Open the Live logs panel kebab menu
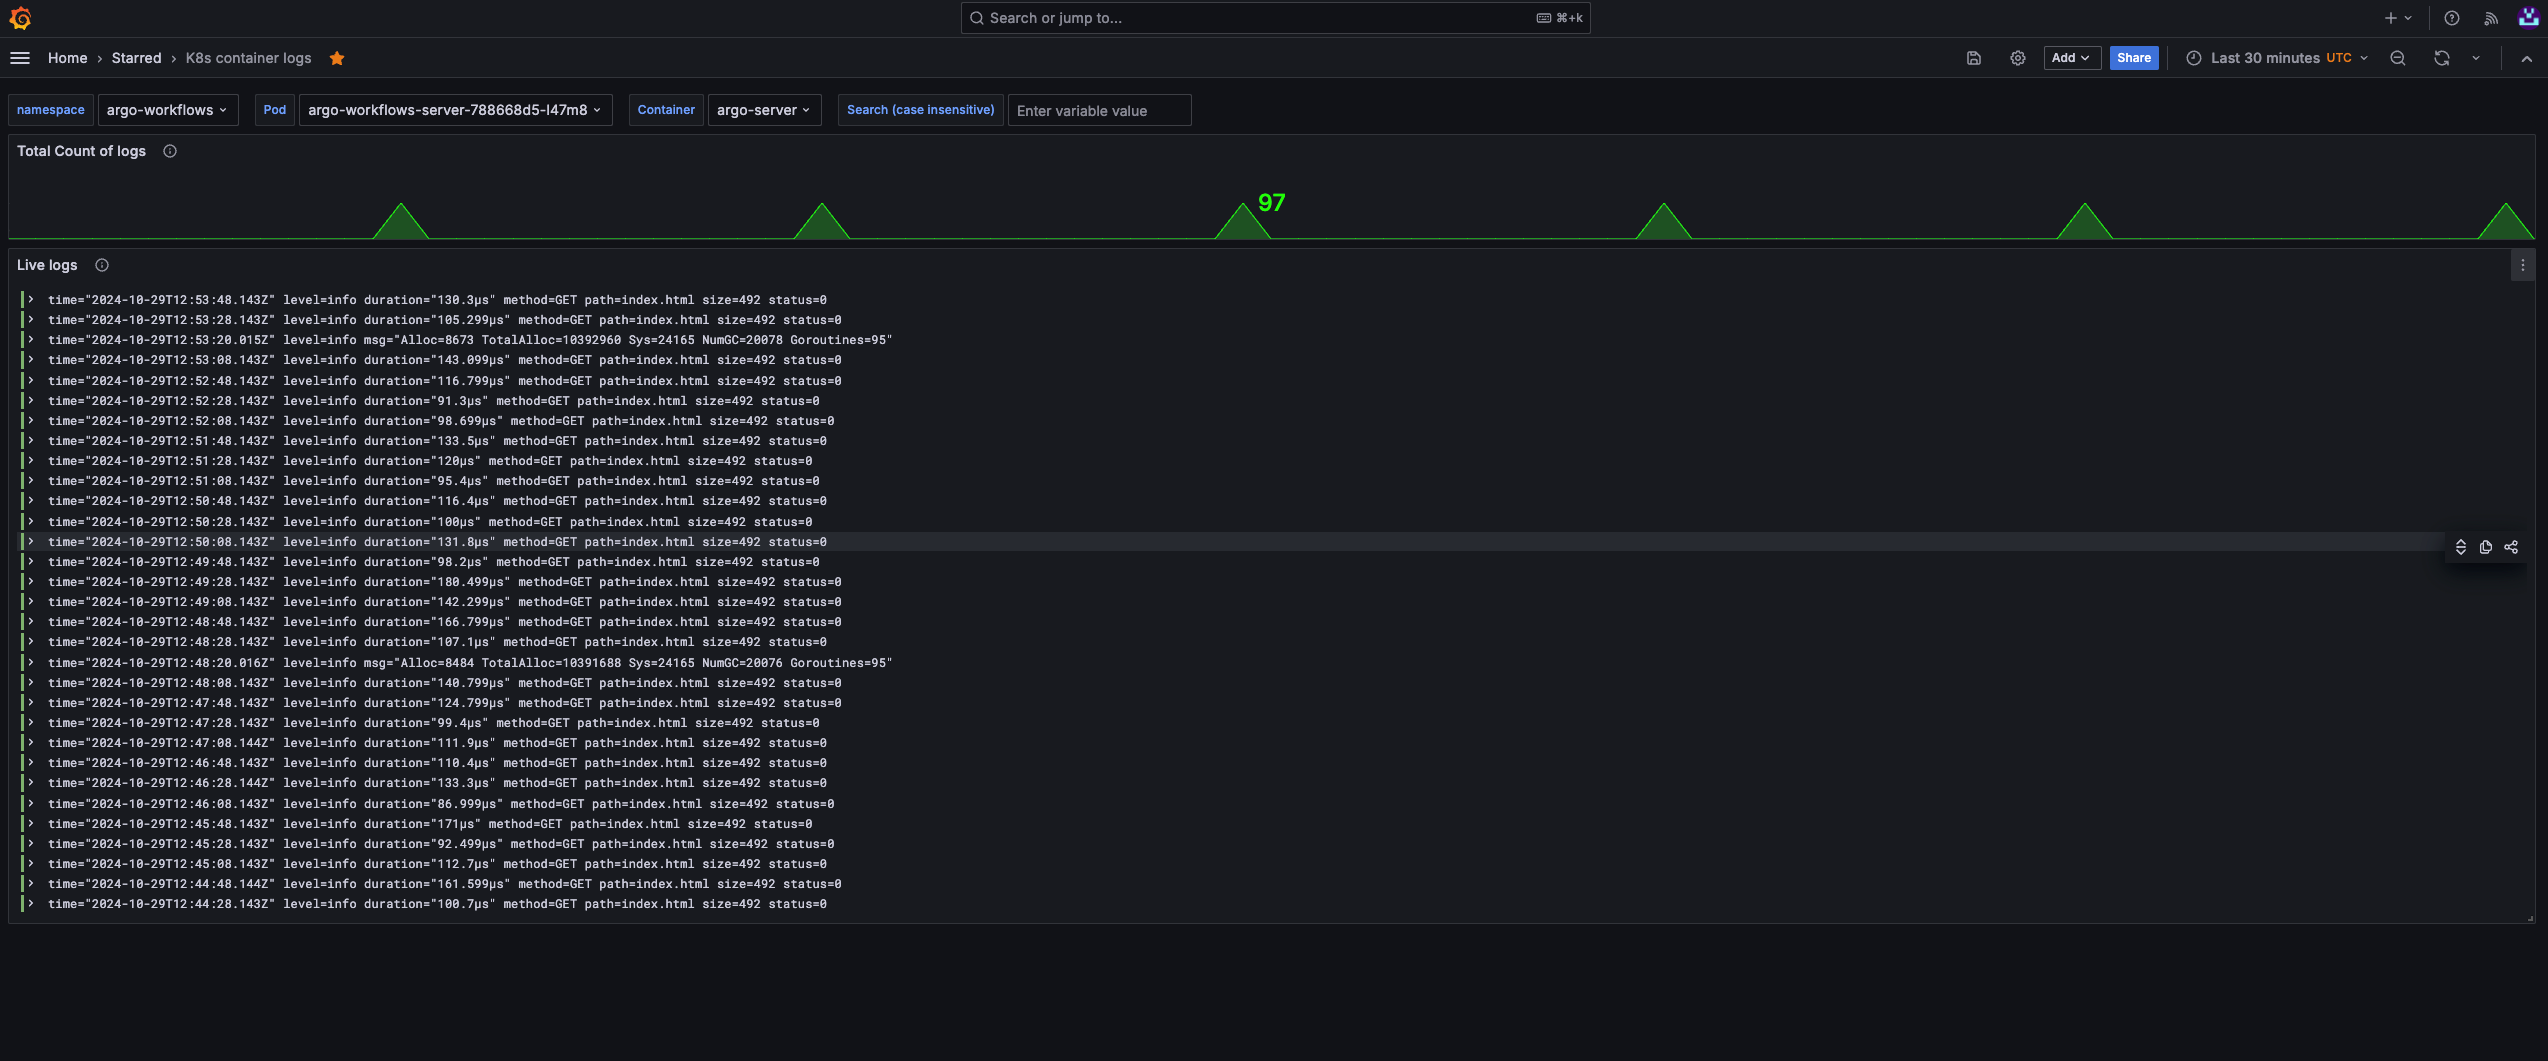The width and height of the screenshot is (2548, 1061). [x=2522, y=265]
